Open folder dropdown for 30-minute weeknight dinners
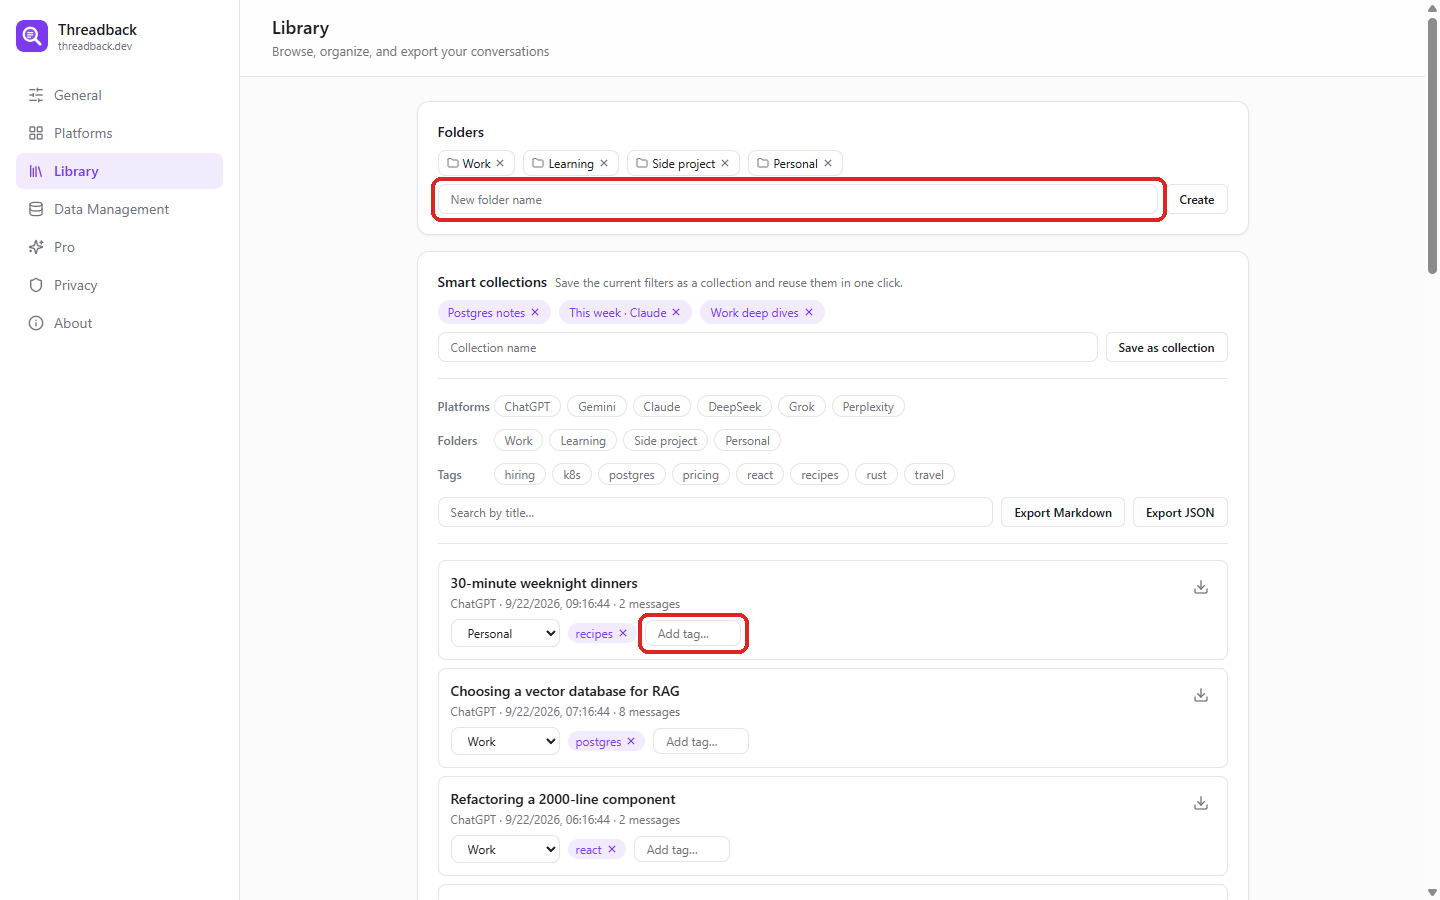The height and width of the screenshot is (900, 1440). pos(505,633)
